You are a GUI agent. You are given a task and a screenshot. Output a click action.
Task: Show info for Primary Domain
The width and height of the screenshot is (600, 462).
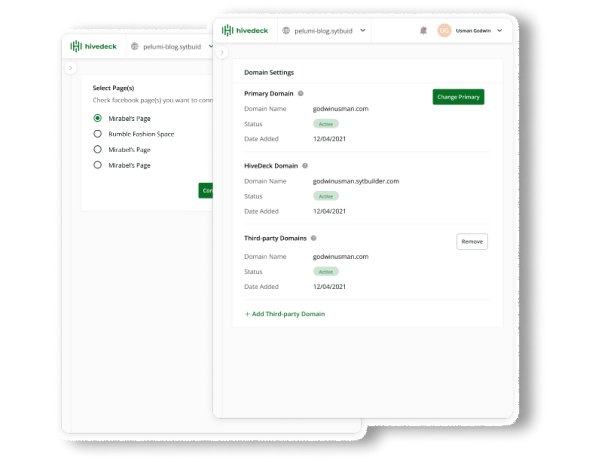point(301,93)
